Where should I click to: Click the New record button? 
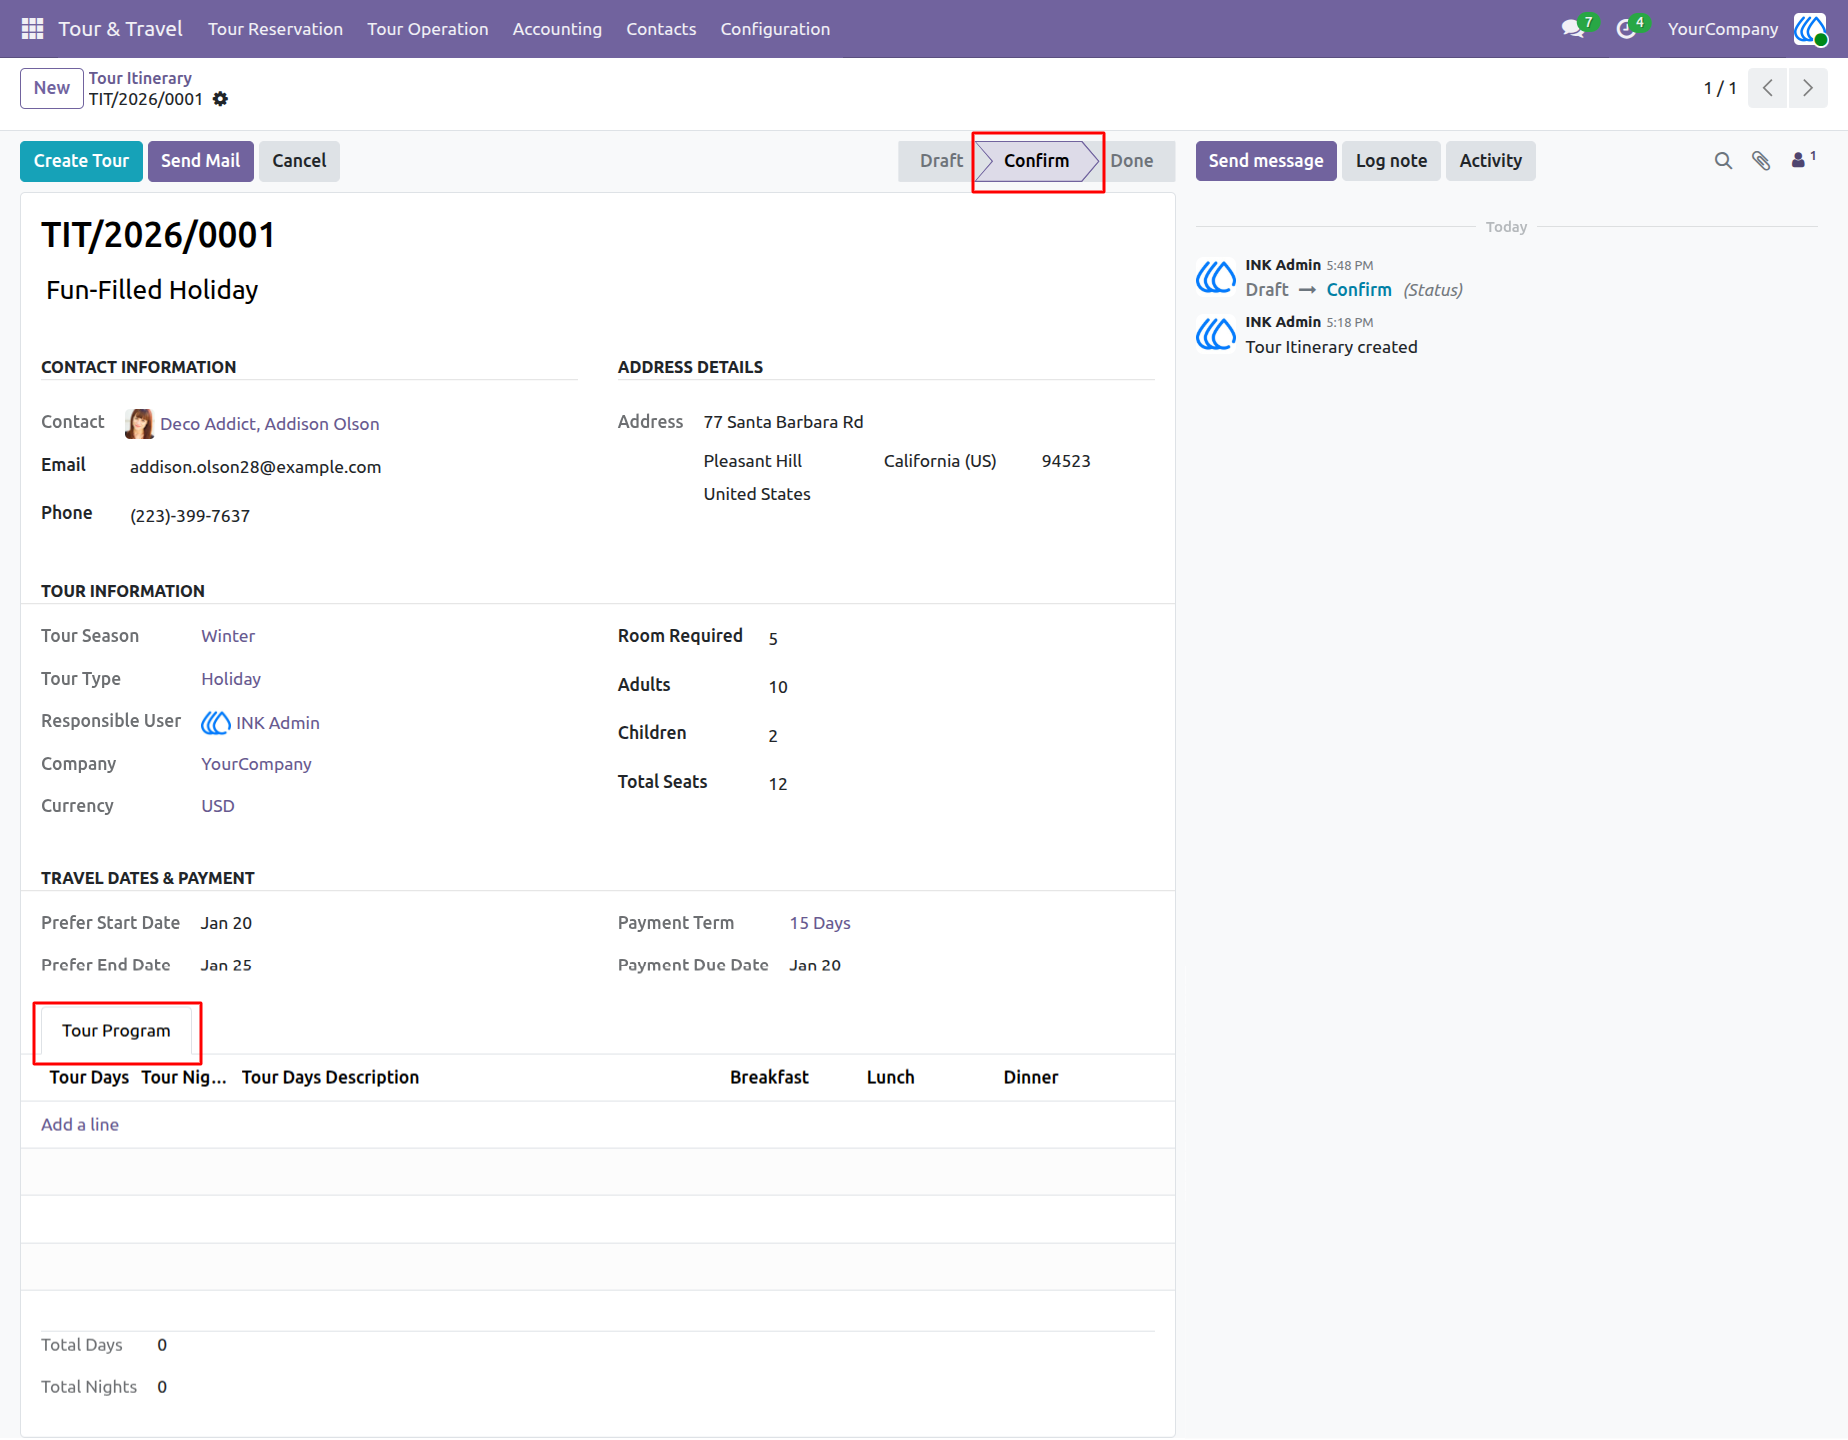pos(52,88)
